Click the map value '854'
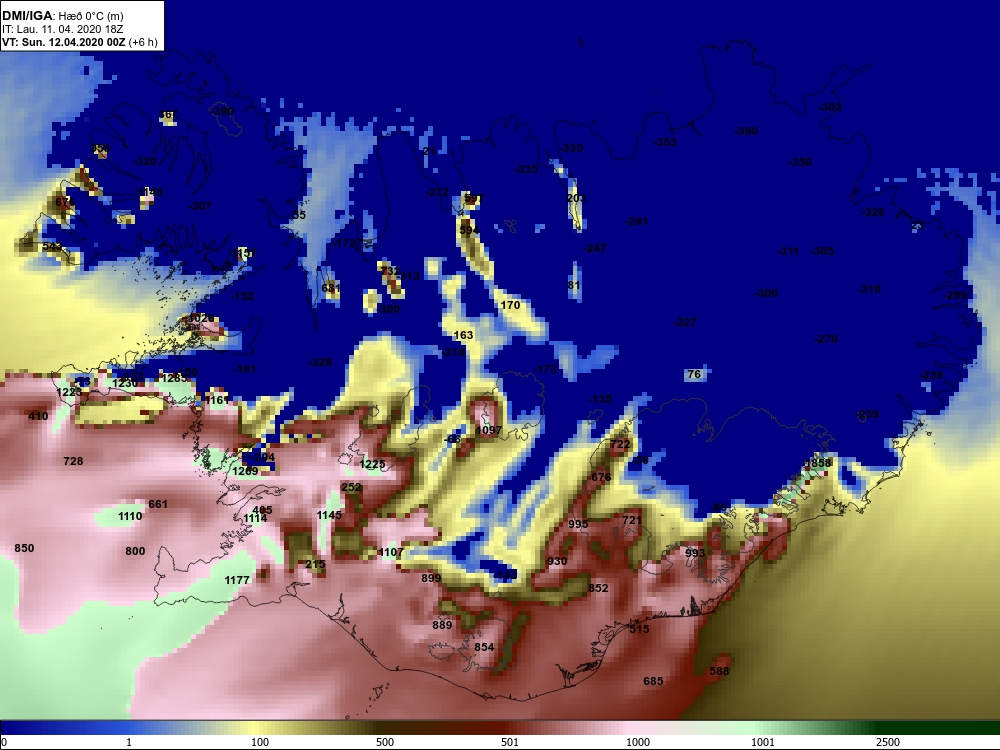 (484, 647)
